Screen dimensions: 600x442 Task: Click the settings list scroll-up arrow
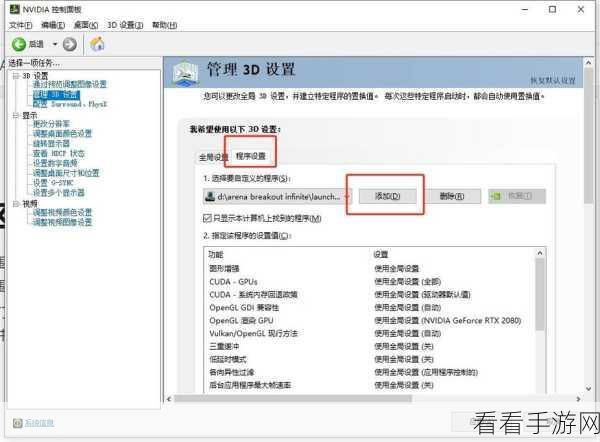540,253
